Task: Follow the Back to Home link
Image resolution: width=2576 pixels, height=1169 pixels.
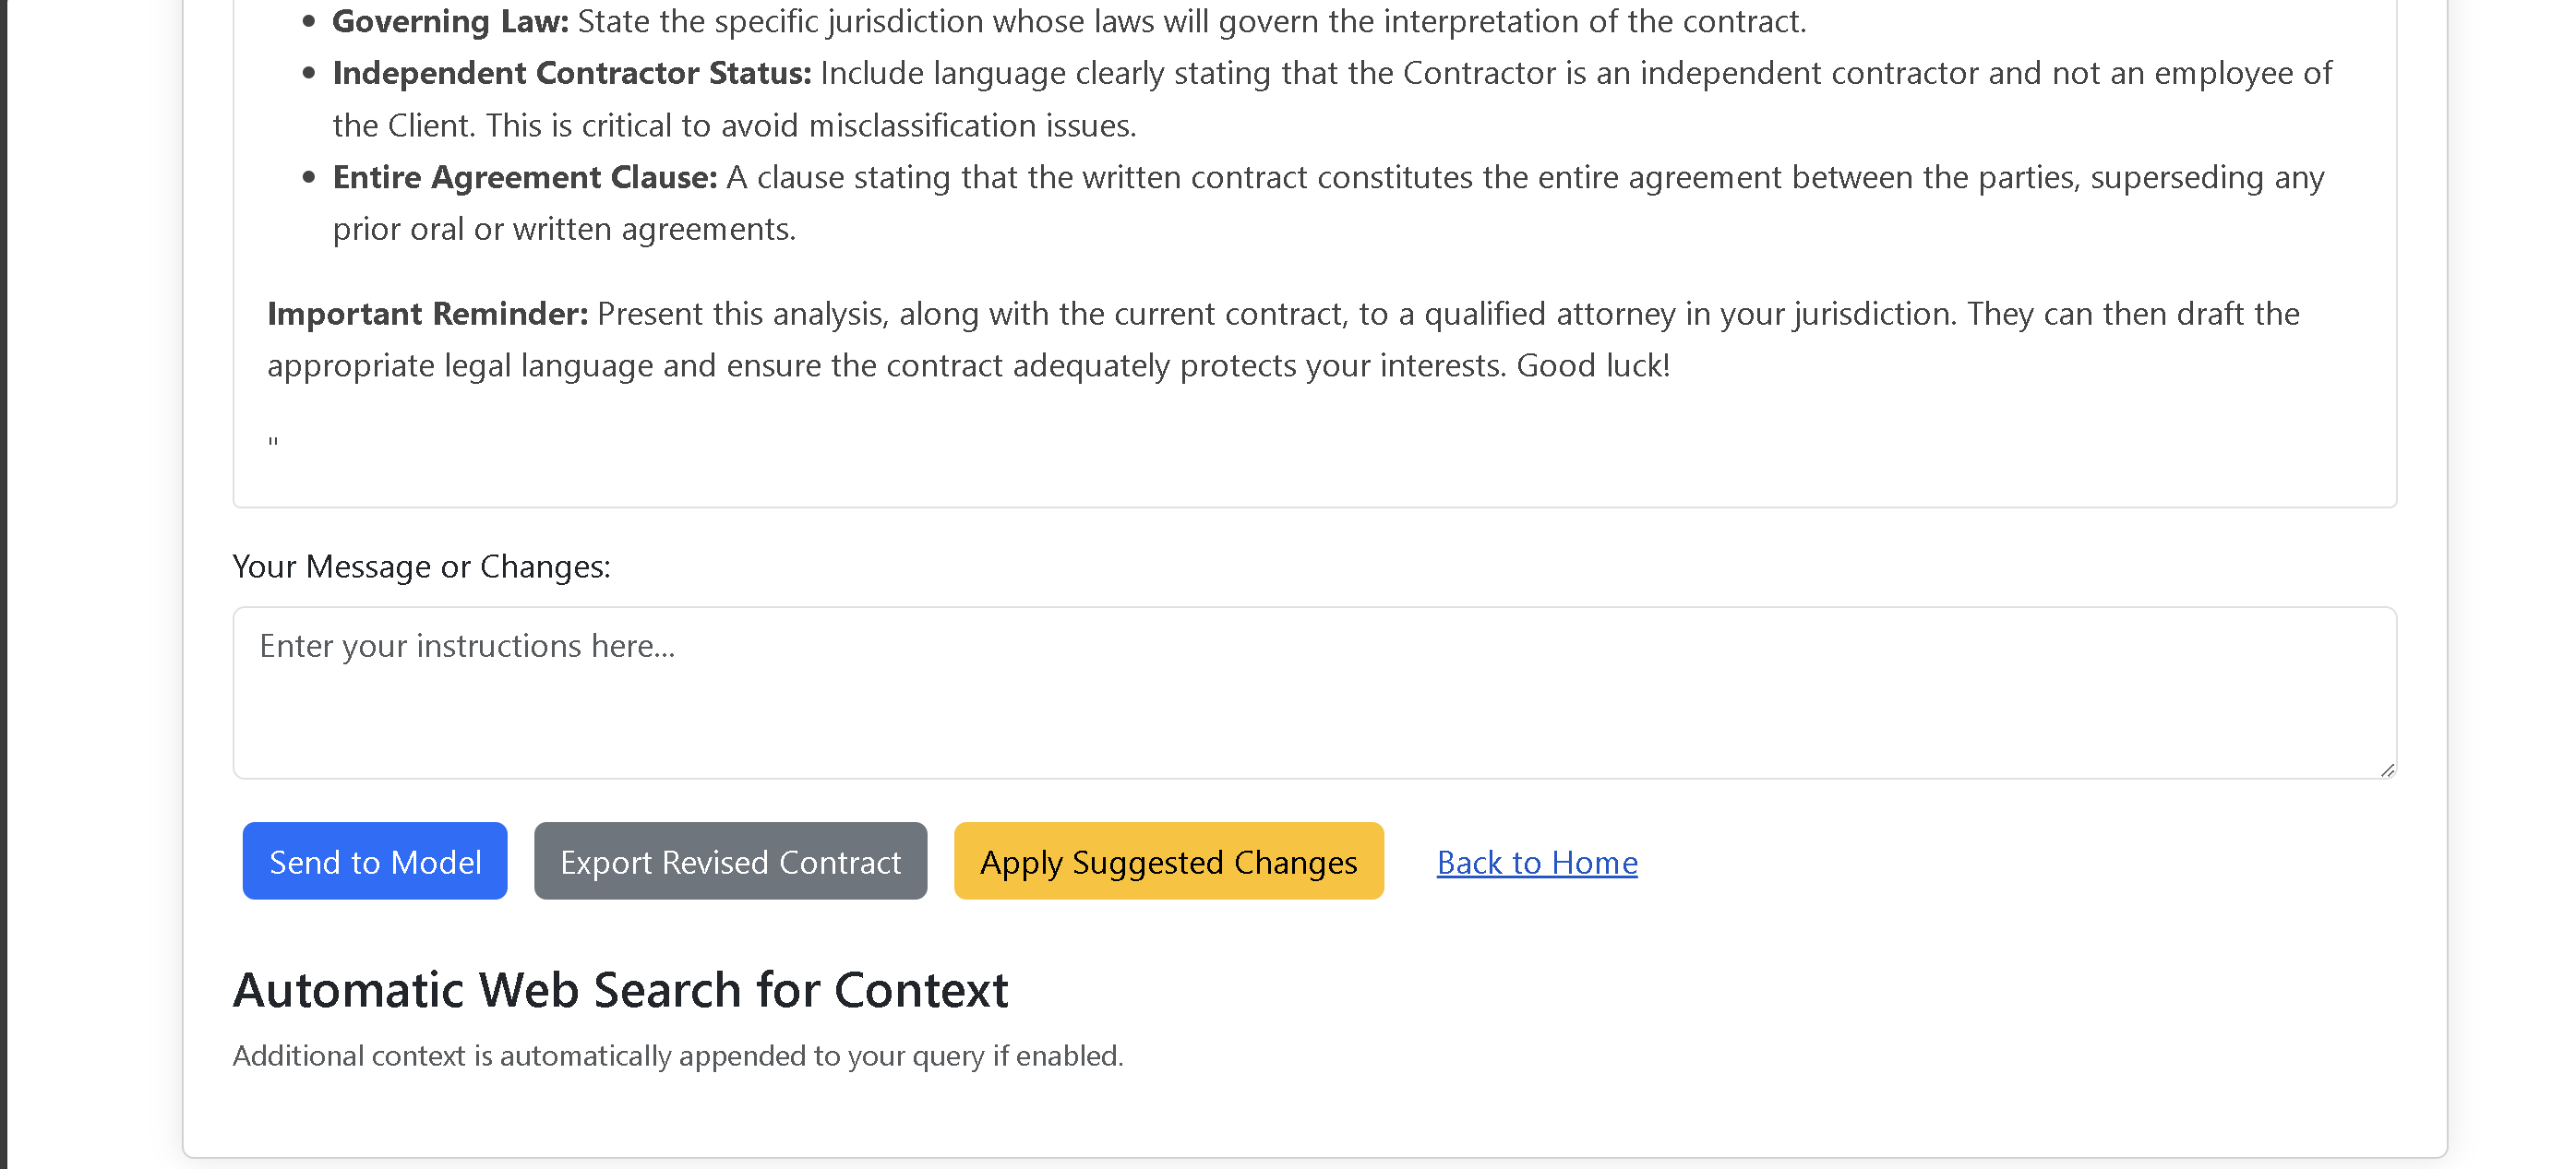Action: point(1536,862)
